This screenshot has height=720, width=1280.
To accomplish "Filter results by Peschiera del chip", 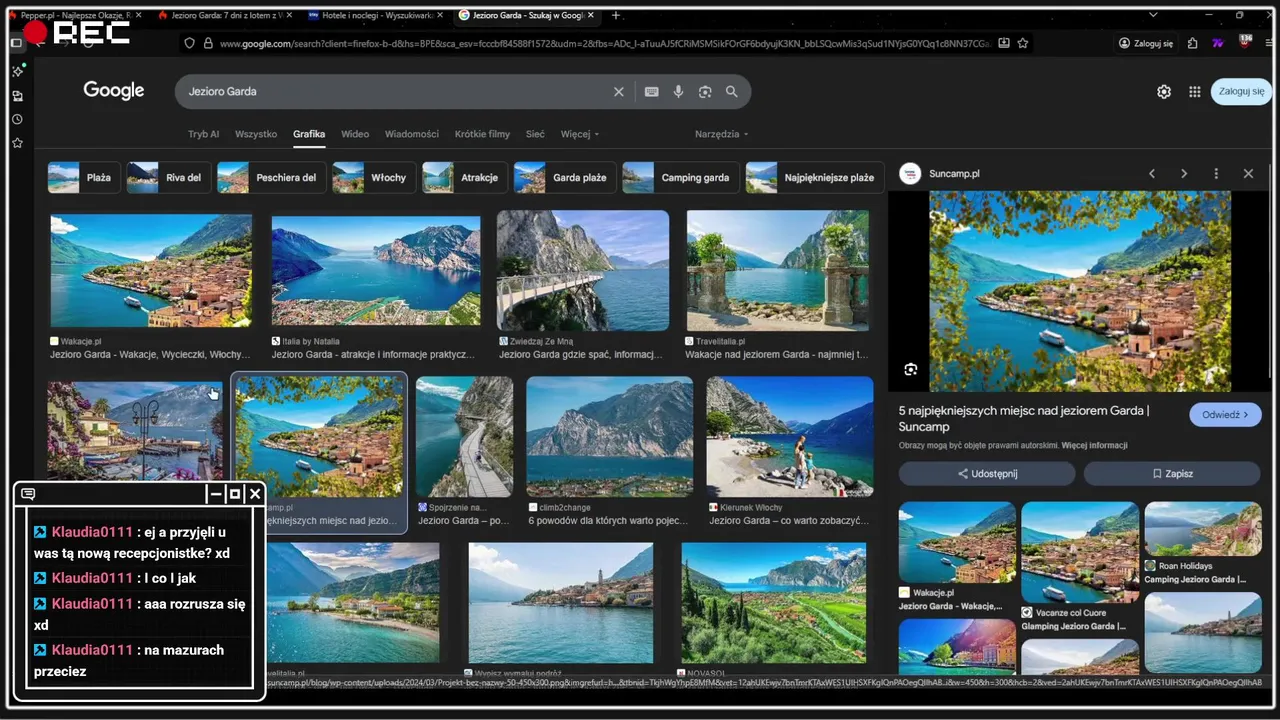I will pos(271,177).
